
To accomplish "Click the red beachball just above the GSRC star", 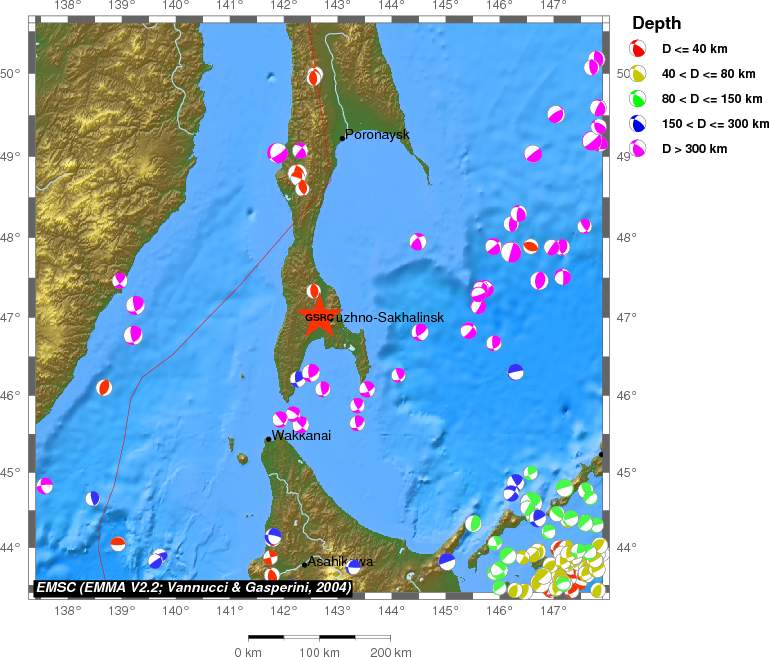I will pyautogui.click(x=313, y=291).
